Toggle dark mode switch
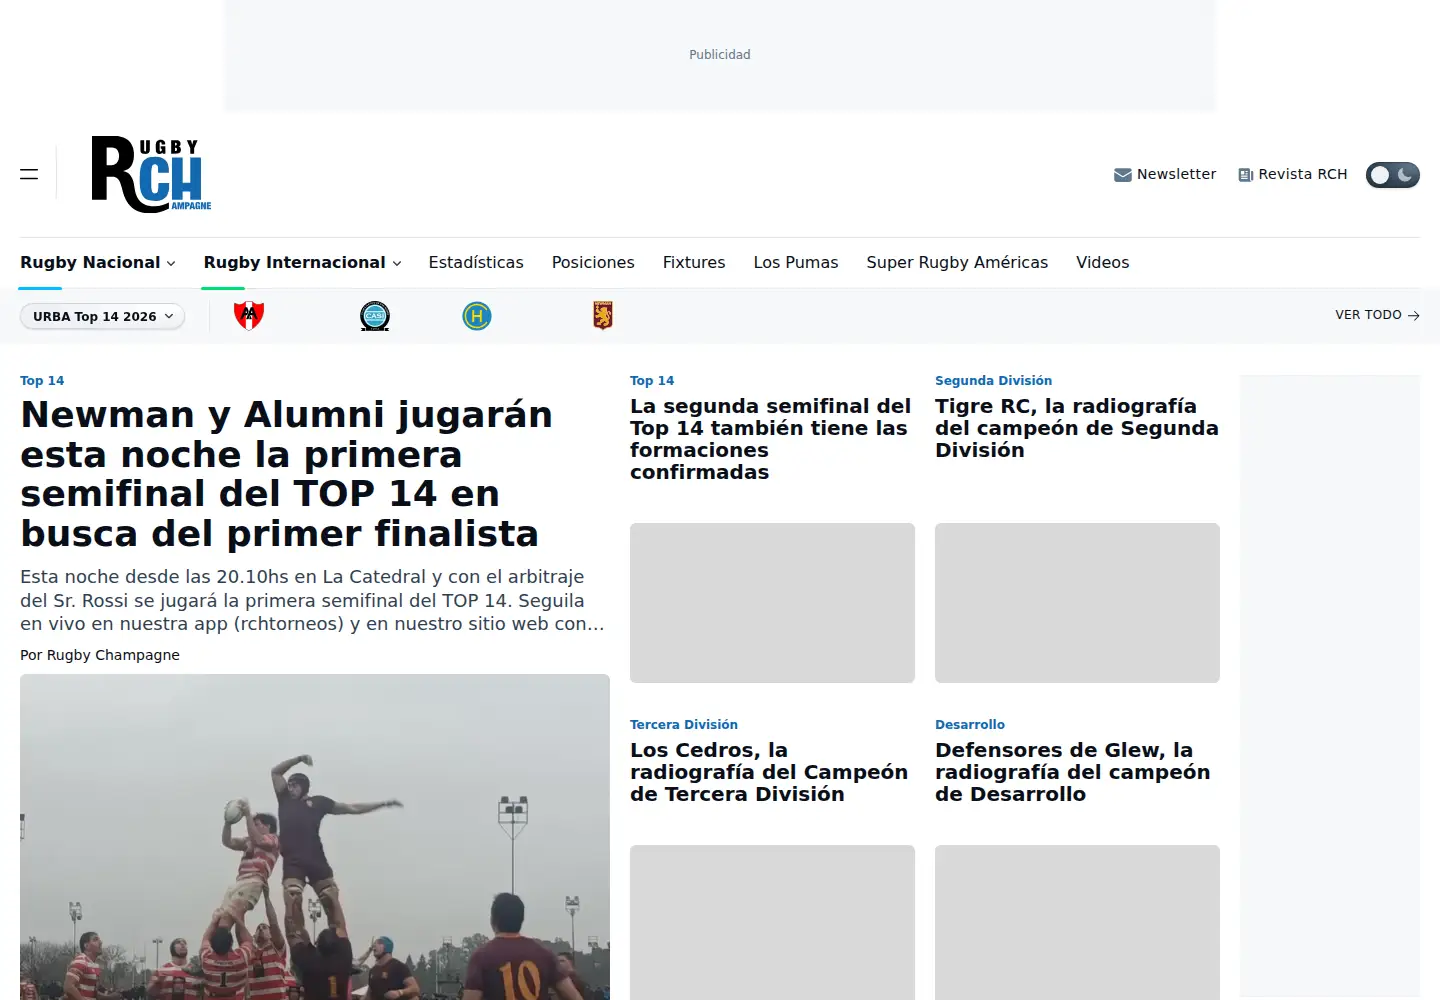The image size is (1440, 1000). pos(1393,175)
